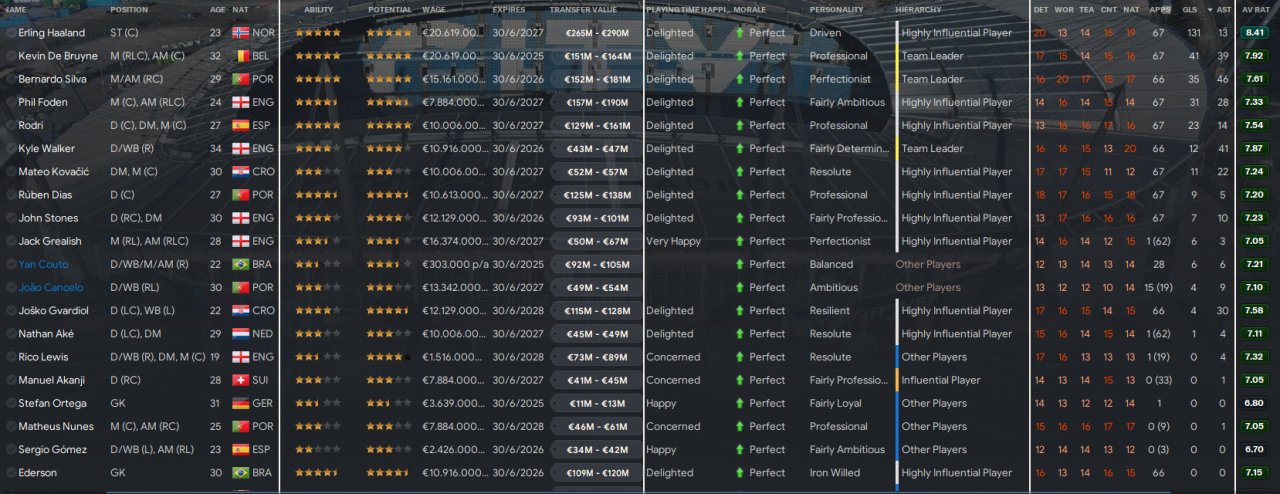Tick the selection circle beside Kevin De Bruyne
This screenshot has height=494, width=1280.
[x=10, y=56]
